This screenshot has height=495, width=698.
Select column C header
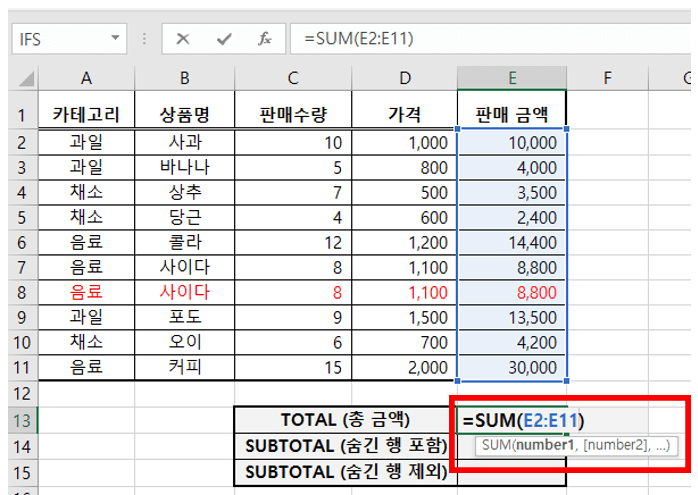click(x=293, y=78)
